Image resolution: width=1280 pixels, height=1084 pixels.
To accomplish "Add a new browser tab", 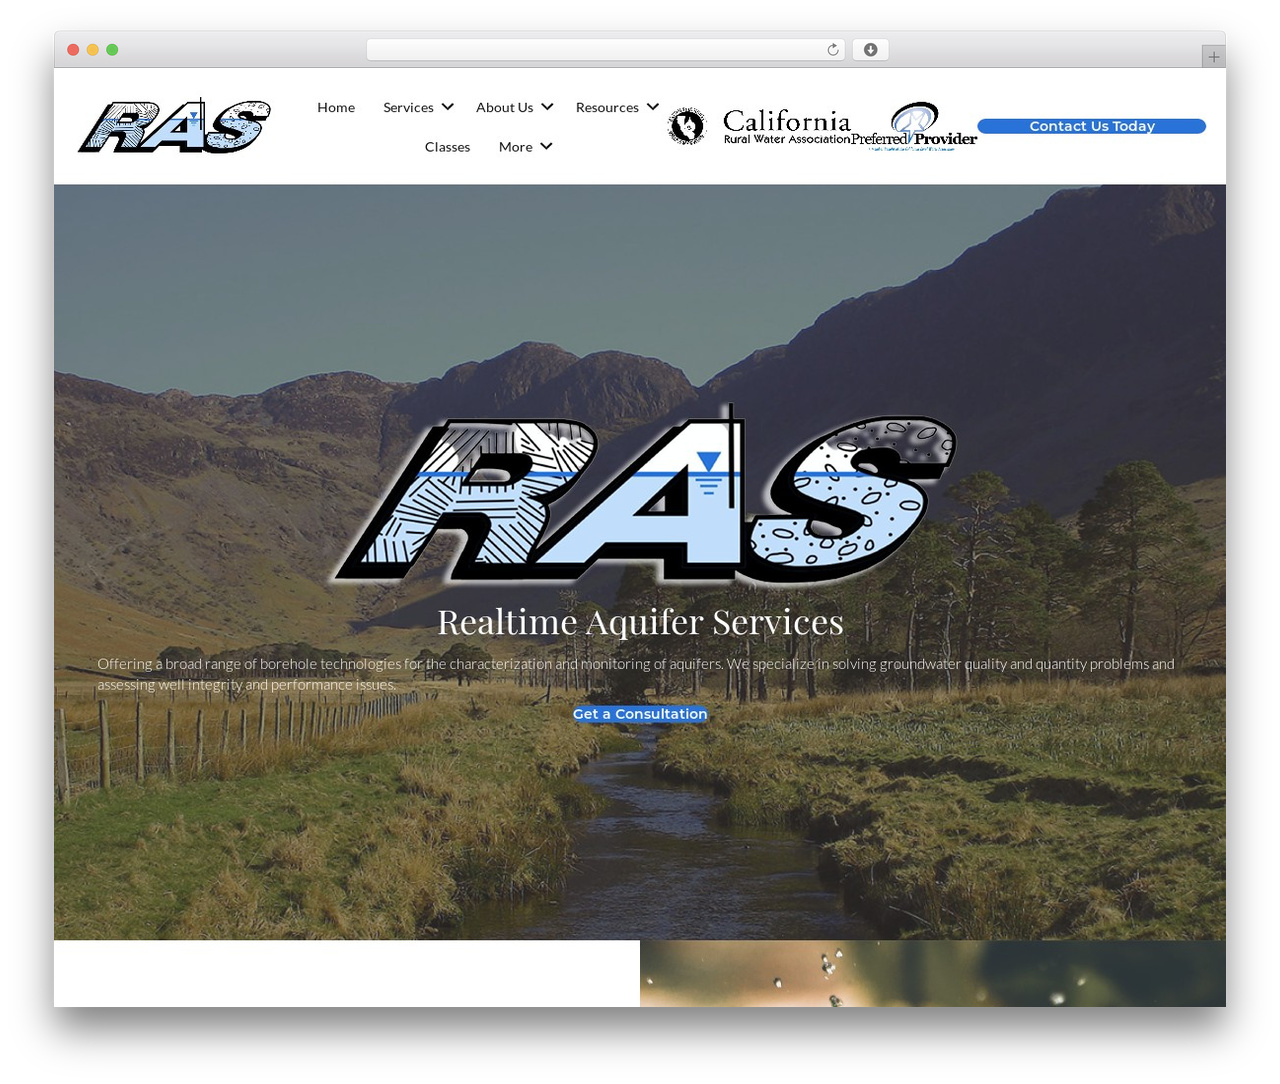I will (x=1213, y=57).
